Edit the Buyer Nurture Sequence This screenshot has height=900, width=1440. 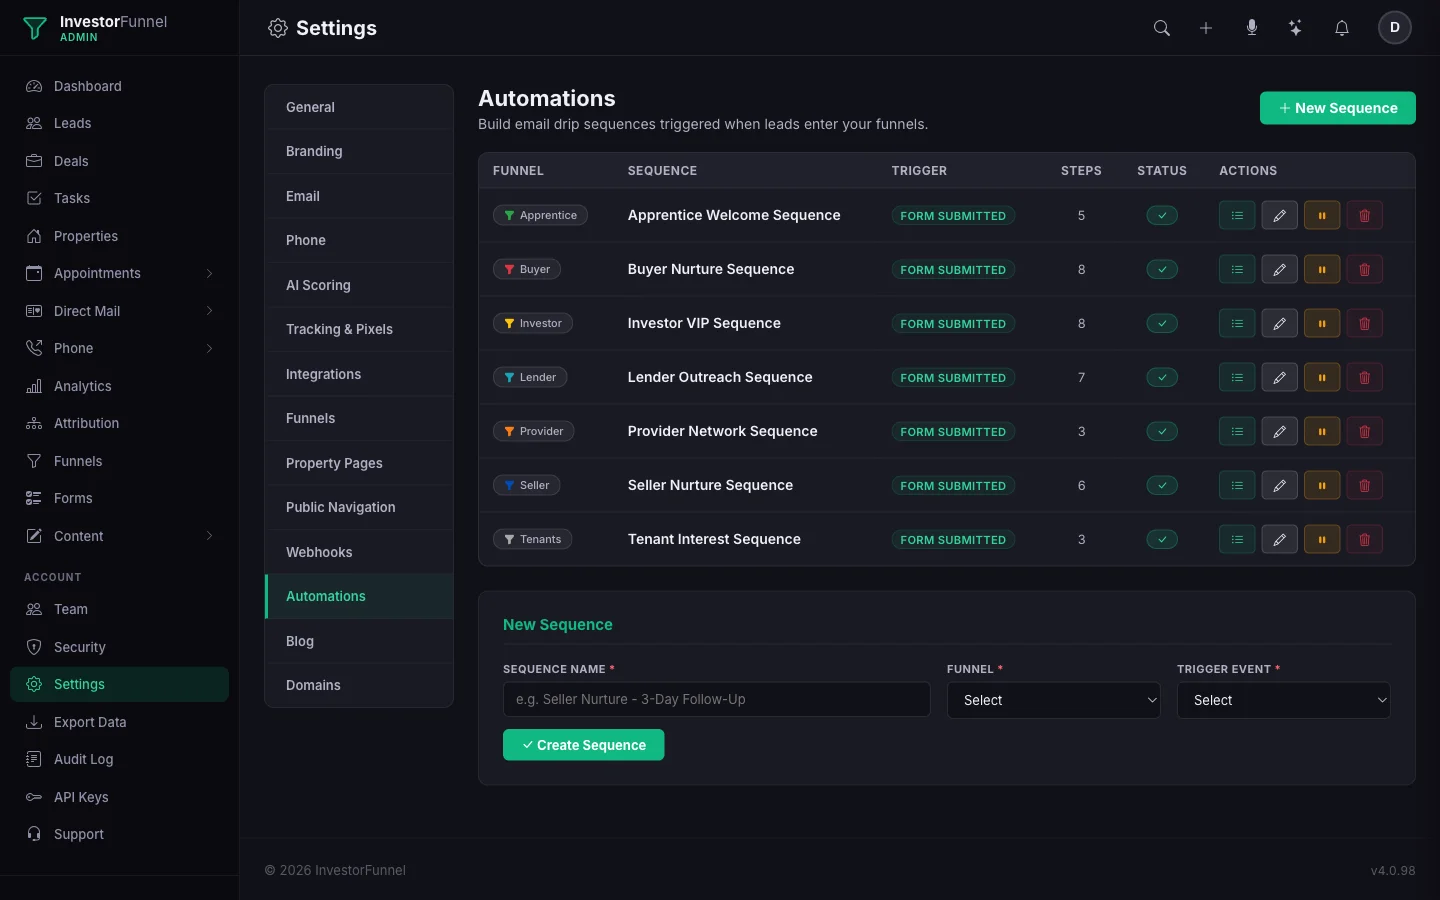click(1279, 270)
